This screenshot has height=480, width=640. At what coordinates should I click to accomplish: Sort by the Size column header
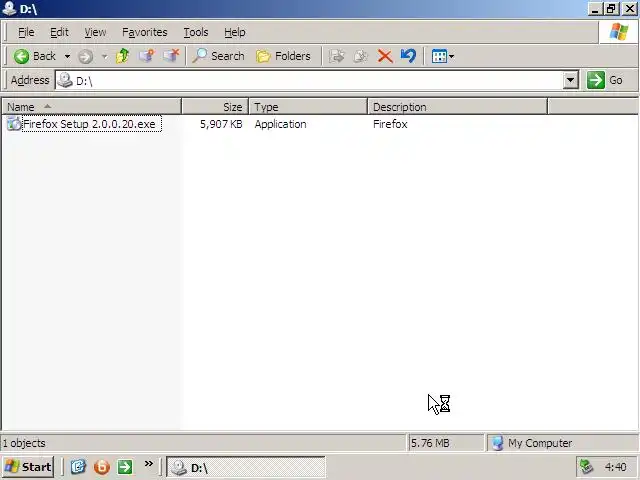tap(215, 107)
